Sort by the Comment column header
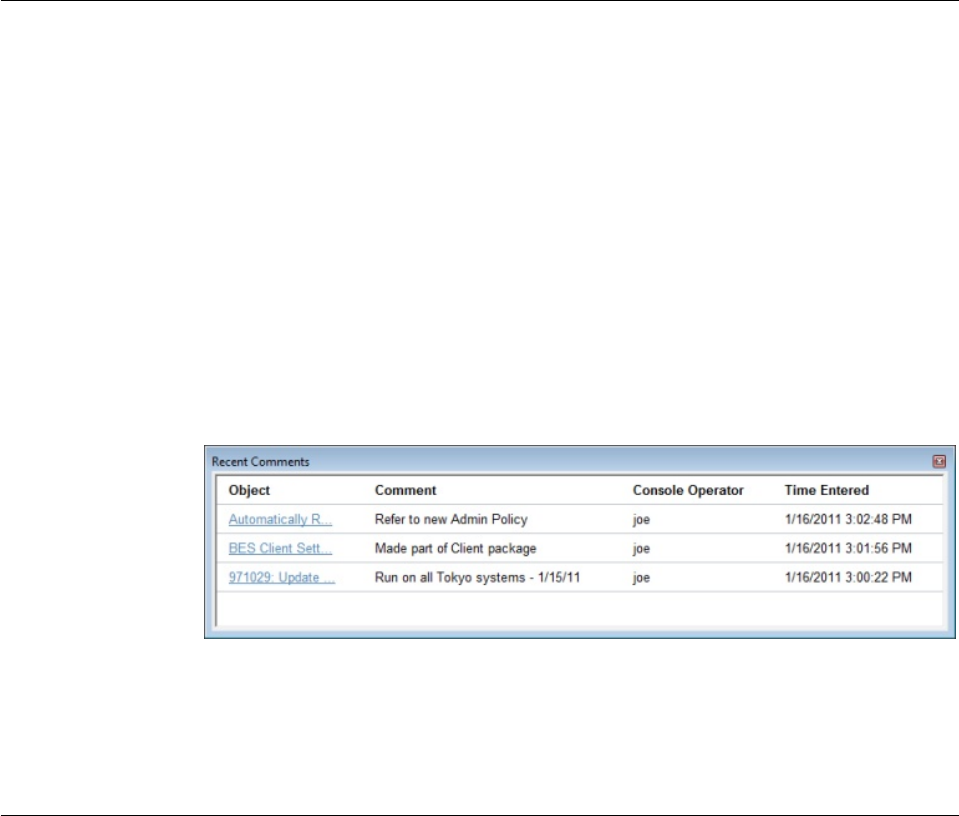The width and height of the screenshot is (959, 816). [x=405, y=490]
